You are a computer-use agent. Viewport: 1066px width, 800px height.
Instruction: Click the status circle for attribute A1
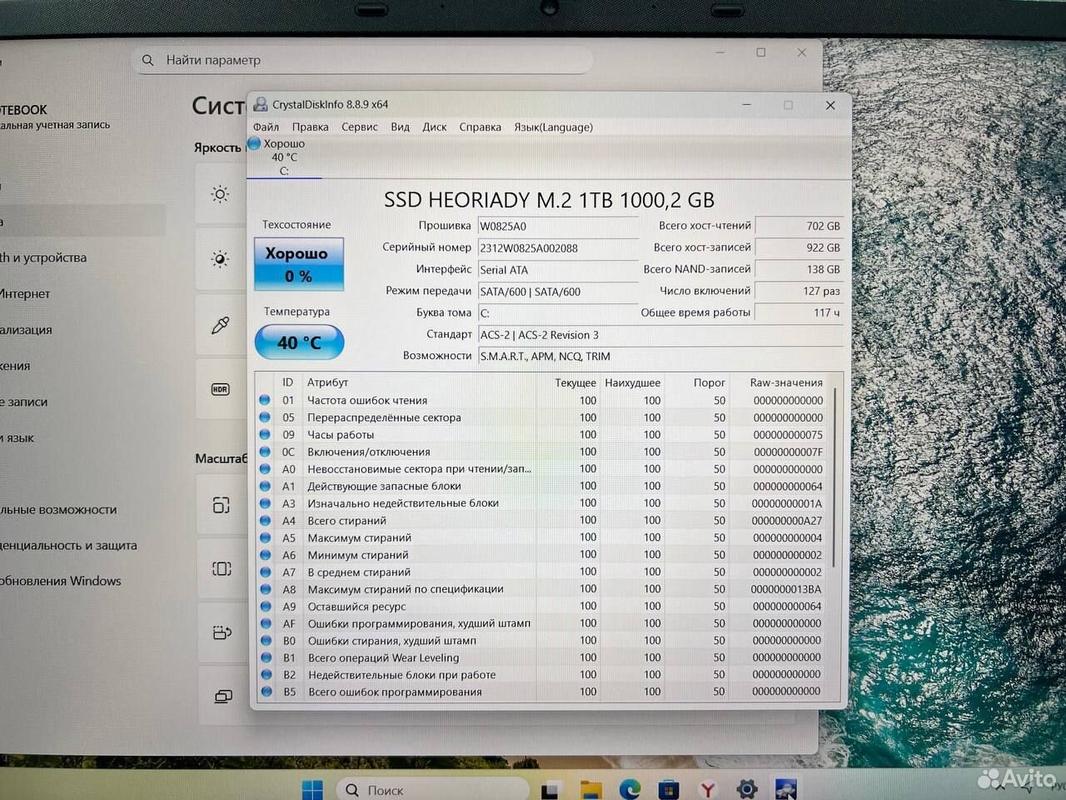point(265,486)
